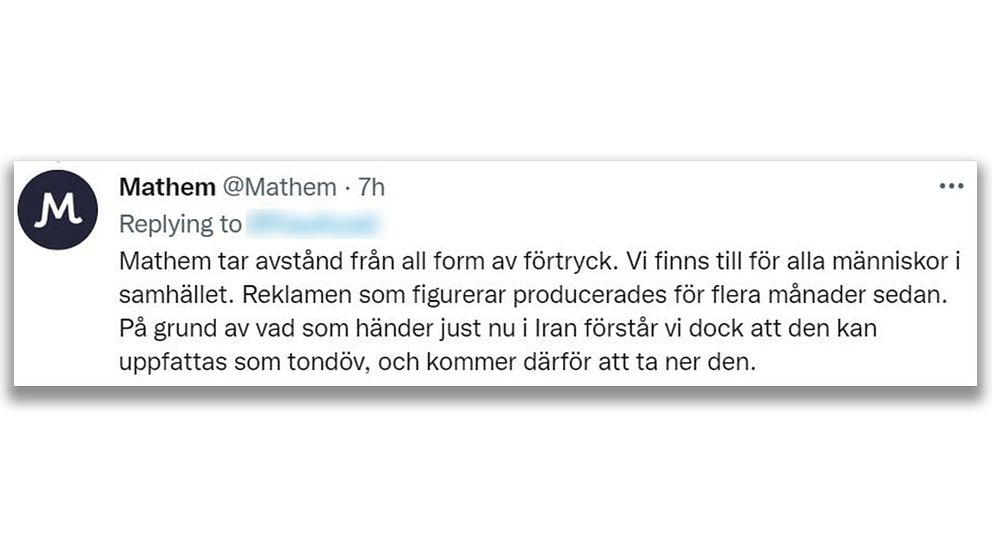Click the 'Replying to' label

[180, 224]
